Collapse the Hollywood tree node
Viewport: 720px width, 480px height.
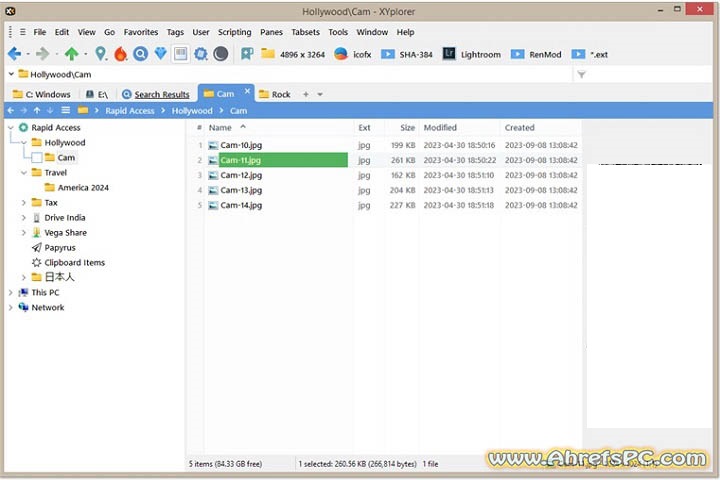(24, 143)
